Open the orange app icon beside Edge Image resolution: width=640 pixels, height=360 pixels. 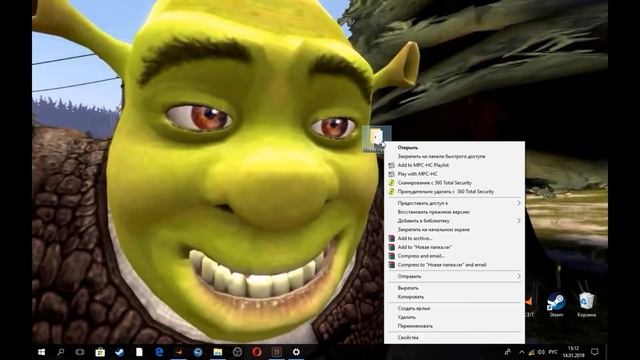coord(179,352)
